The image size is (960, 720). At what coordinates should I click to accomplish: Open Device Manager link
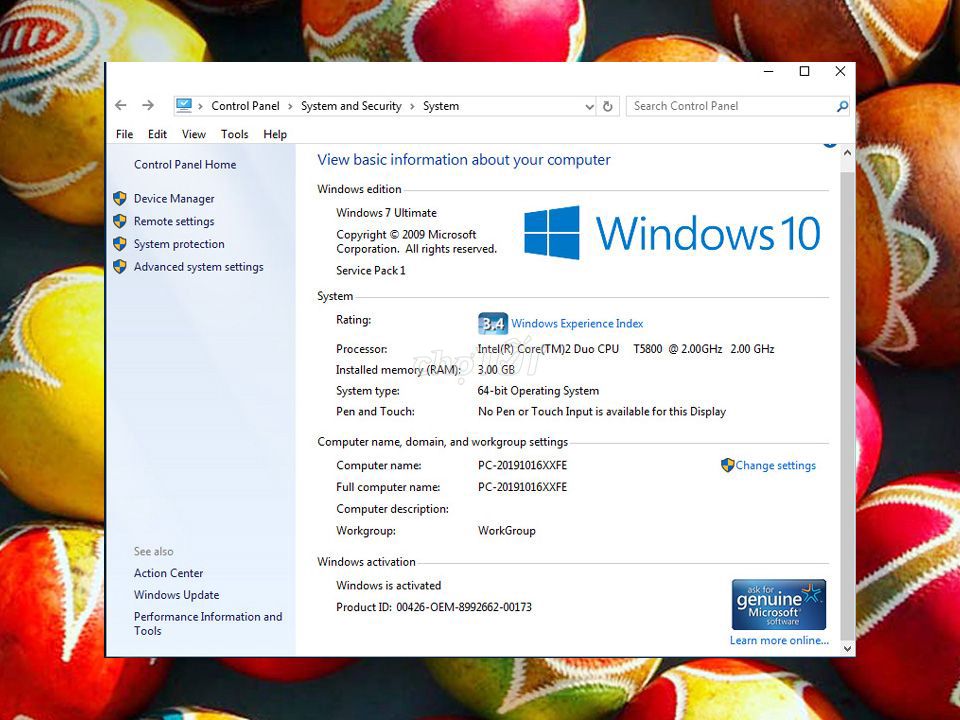tap(174, 198)
